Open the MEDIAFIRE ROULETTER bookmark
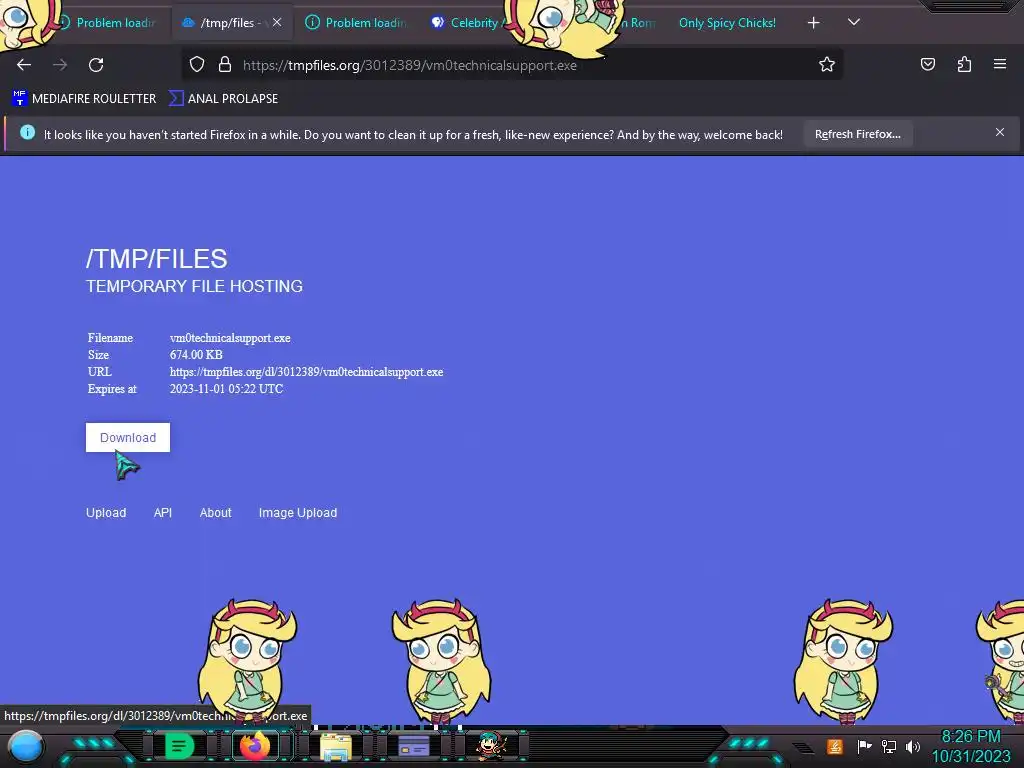Screen dimensions: 1024x768 coord(84,99)
